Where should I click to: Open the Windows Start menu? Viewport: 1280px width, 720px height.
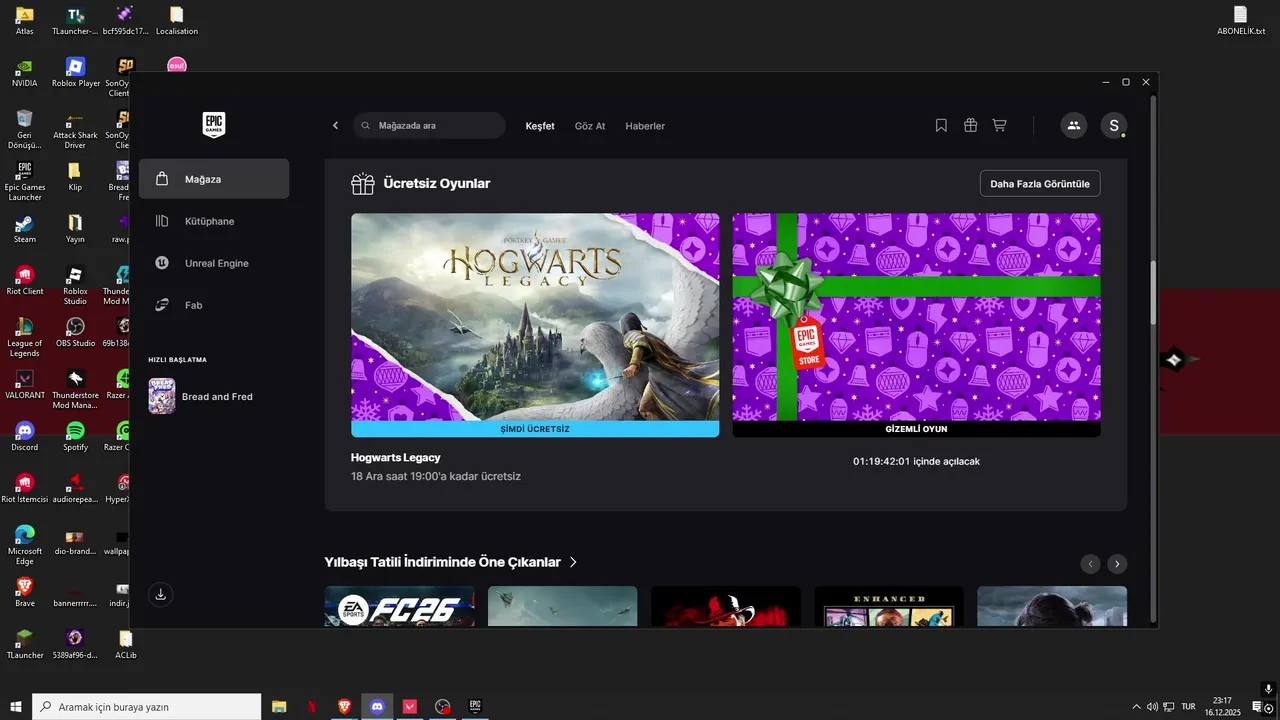(x=15, y=706)
